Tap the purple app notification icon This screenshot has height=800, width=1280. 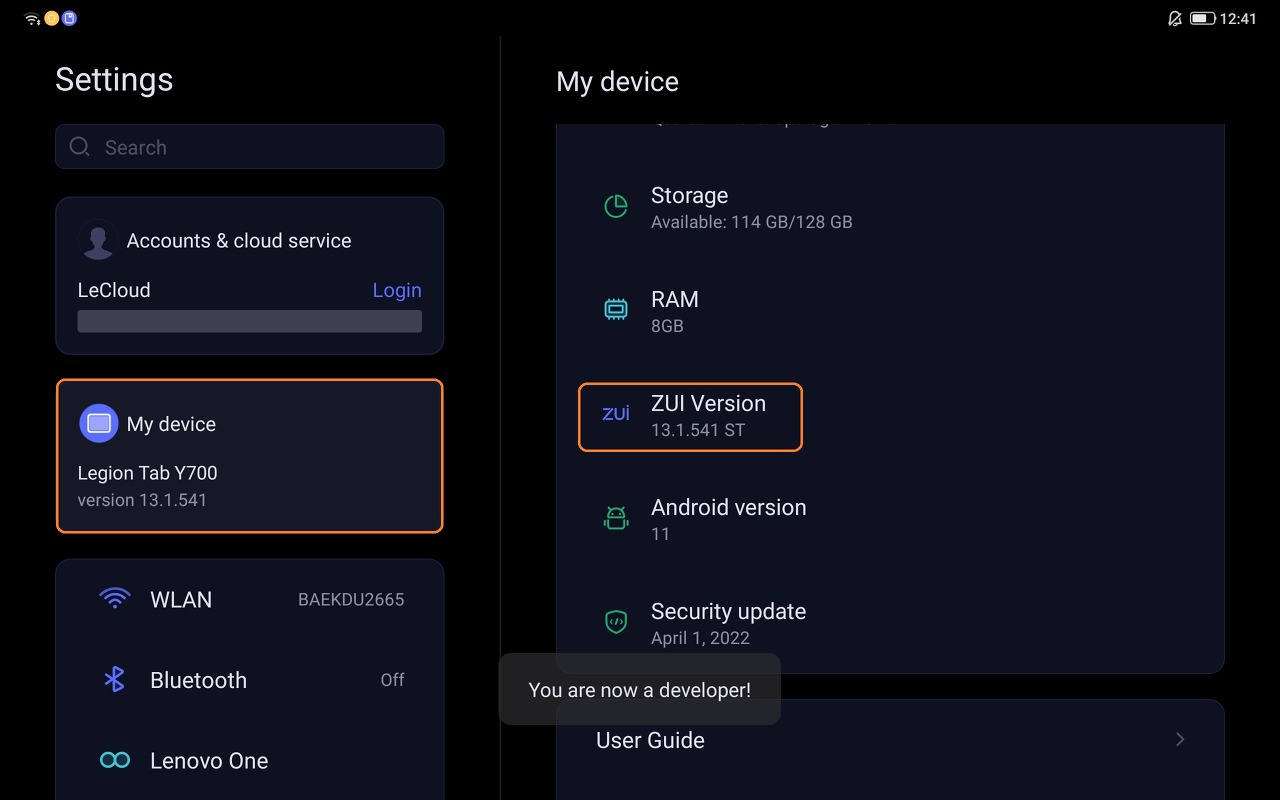click(x=69, y=18)
